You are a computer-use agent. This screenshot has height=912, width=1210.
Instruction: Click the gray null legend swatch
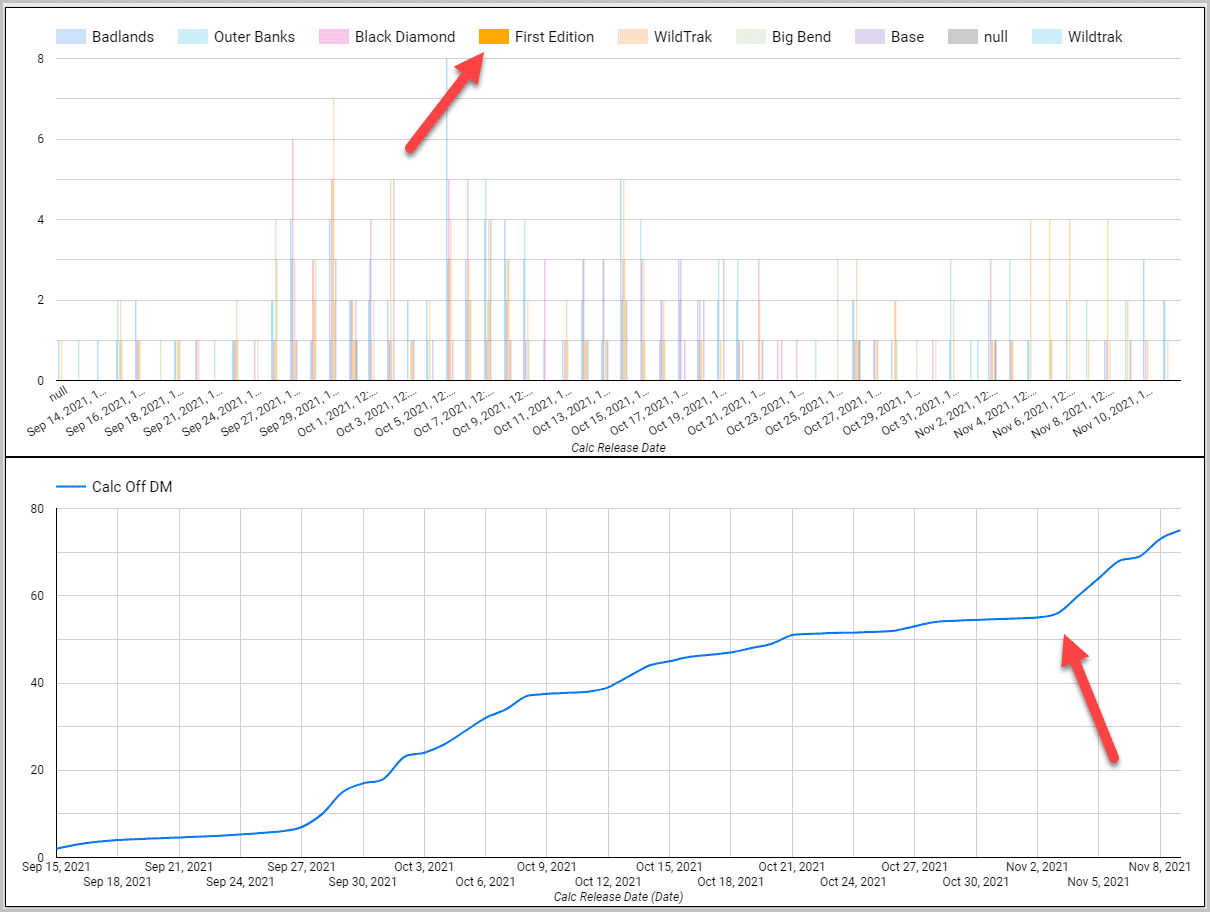(x=962, y=37)
